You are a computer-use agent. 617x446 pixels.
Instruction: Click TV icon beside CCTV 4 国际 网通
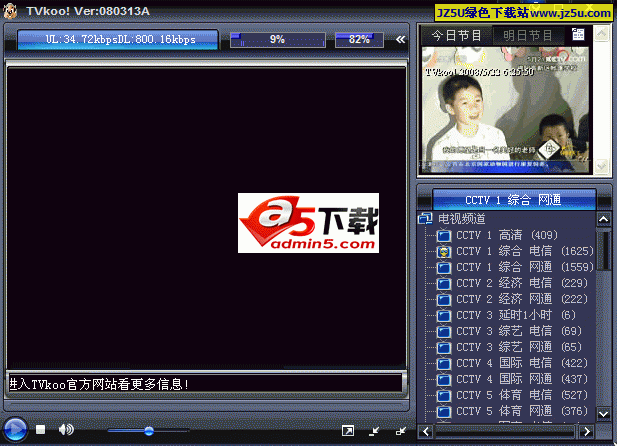[x=444, y=380]
